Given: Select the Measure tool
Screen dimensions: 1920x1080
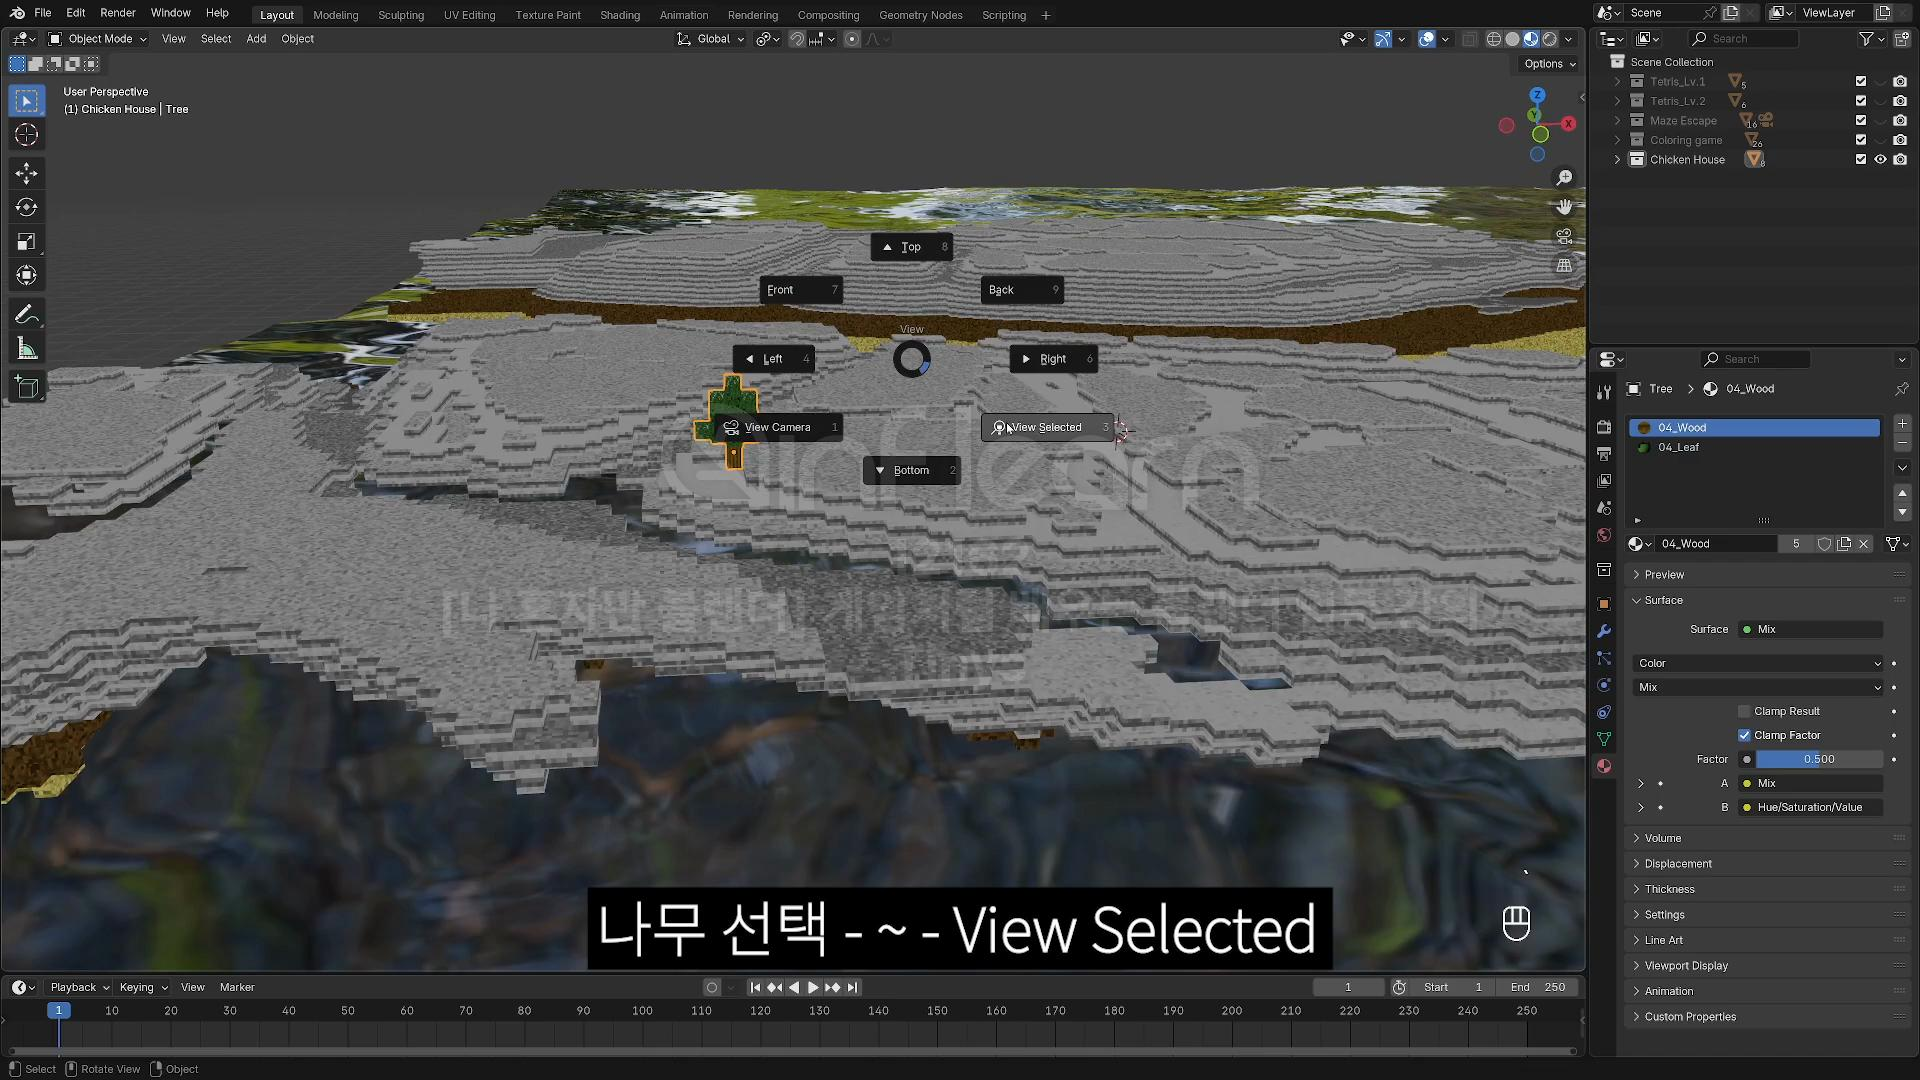Looking at the screenshot, I should [x=27, y=348].
